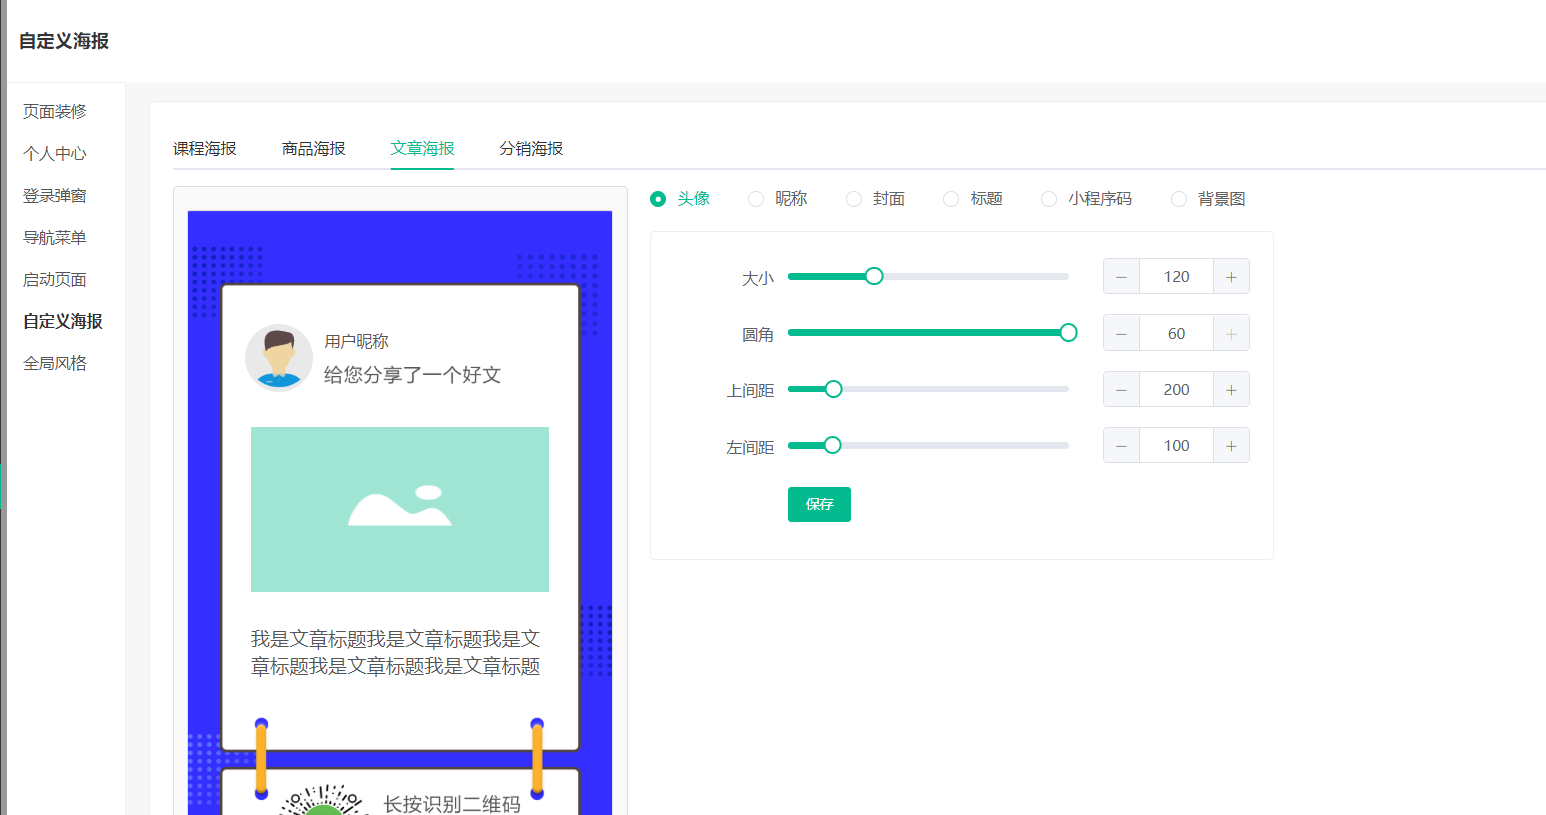Select the 小程序码 radio option
1546x815 pixels.
click(1087, 199)
